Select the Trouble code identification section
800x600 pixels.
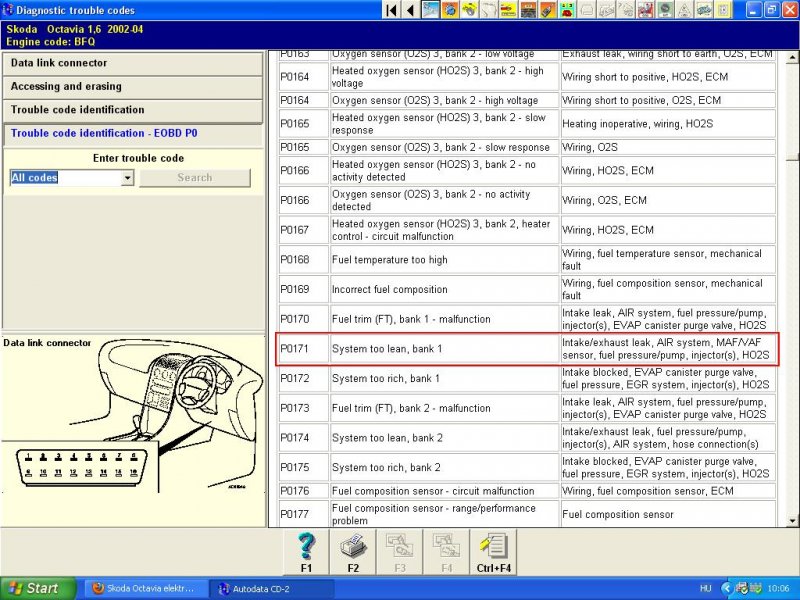[x=133, y=110]
